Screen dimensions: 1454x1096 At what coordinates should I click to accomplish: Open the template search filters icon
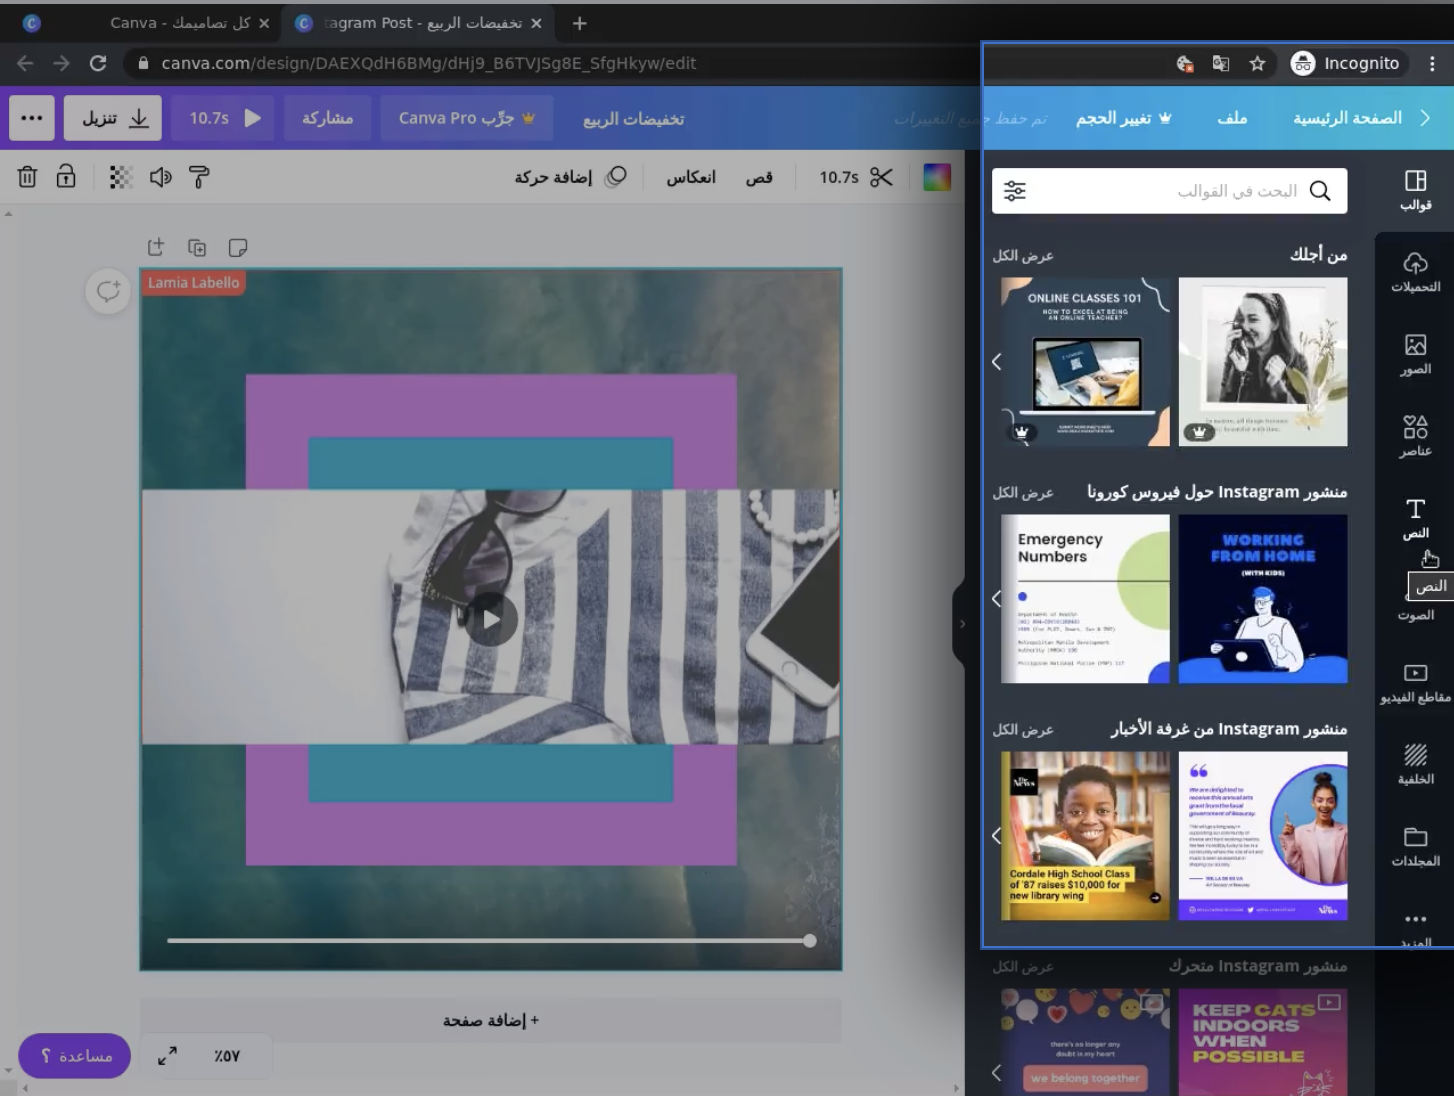coord(1015,191)
